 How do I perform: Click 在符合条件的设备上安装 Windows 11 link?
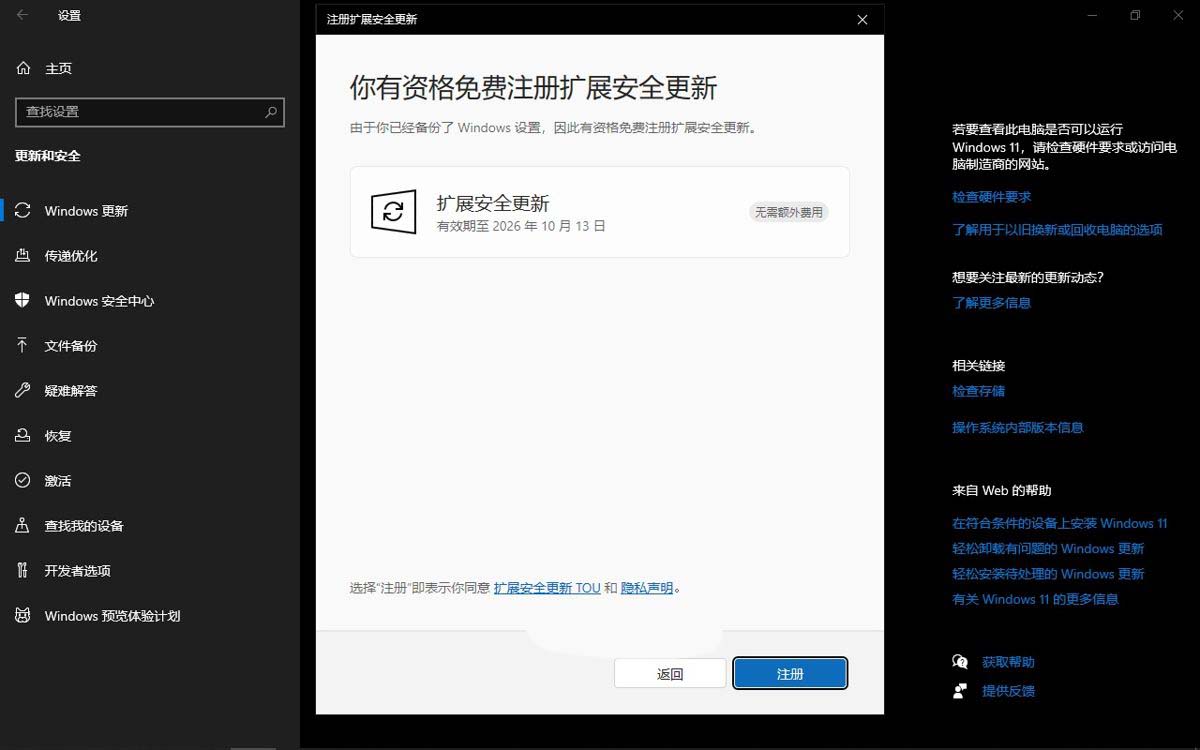click(1060, 523)
